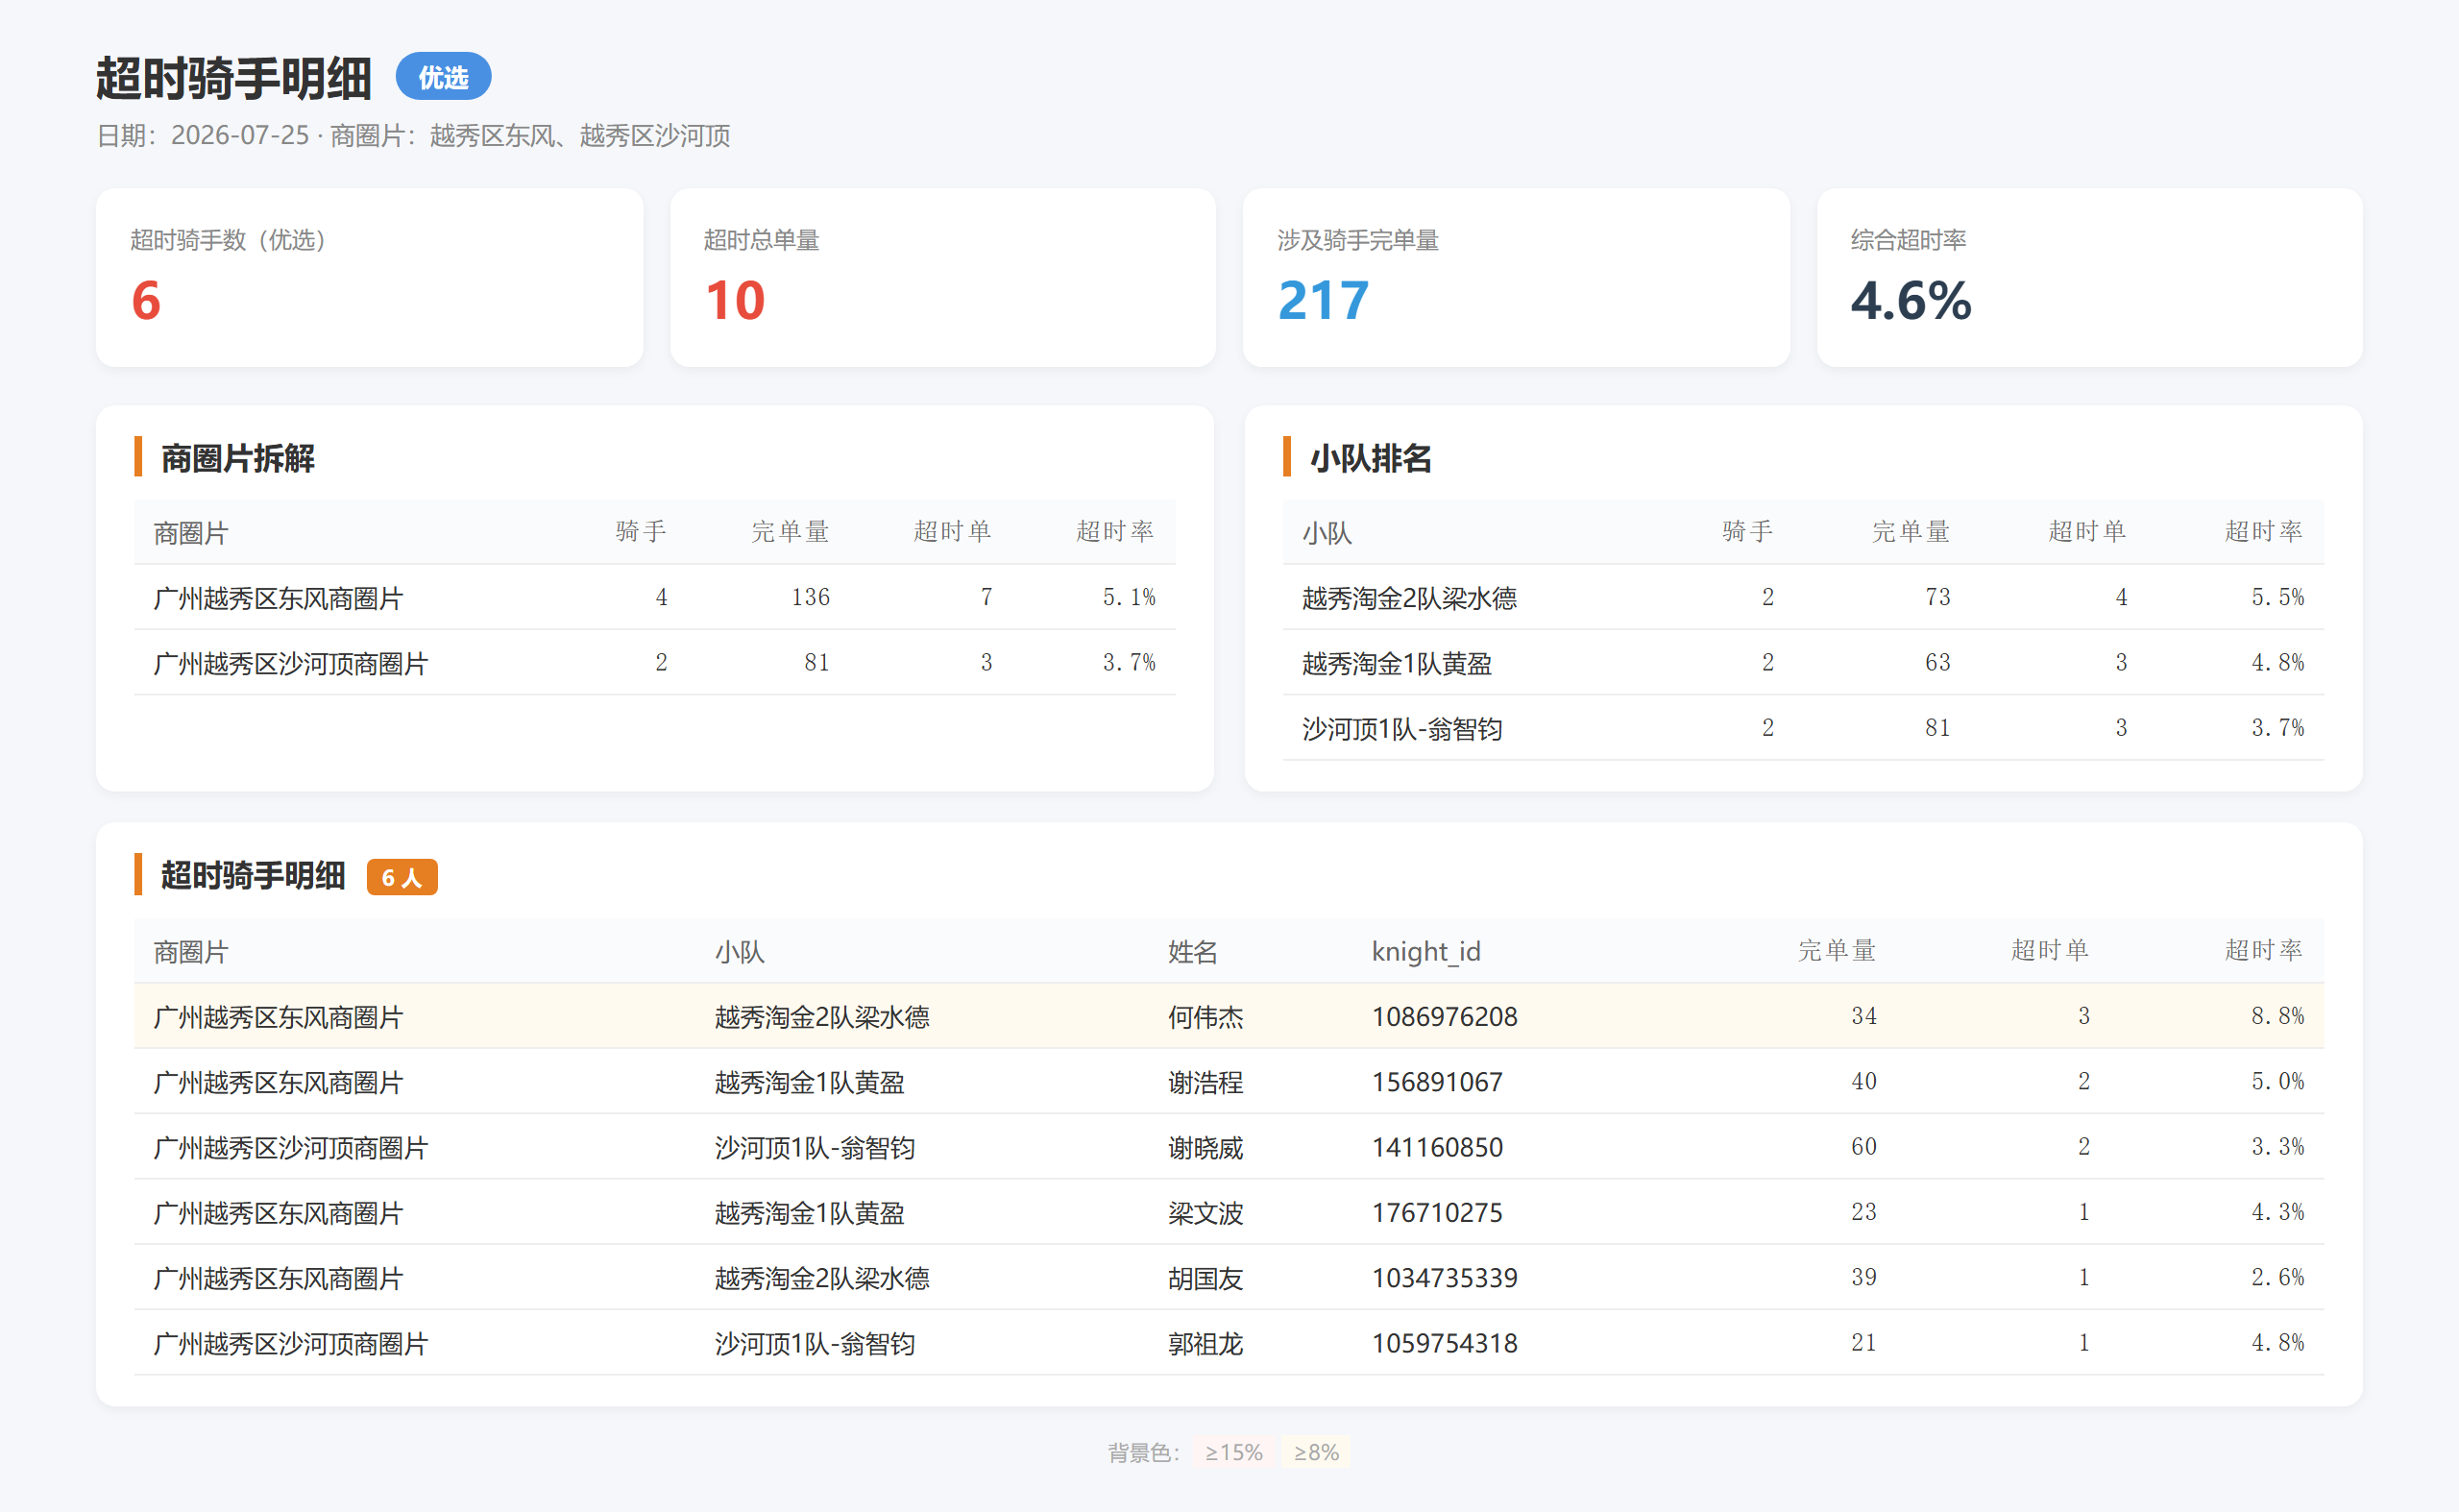Click the 姓名 column header
The width and height of the screenshot is (2459, 1512).
tap(1193, 952)
